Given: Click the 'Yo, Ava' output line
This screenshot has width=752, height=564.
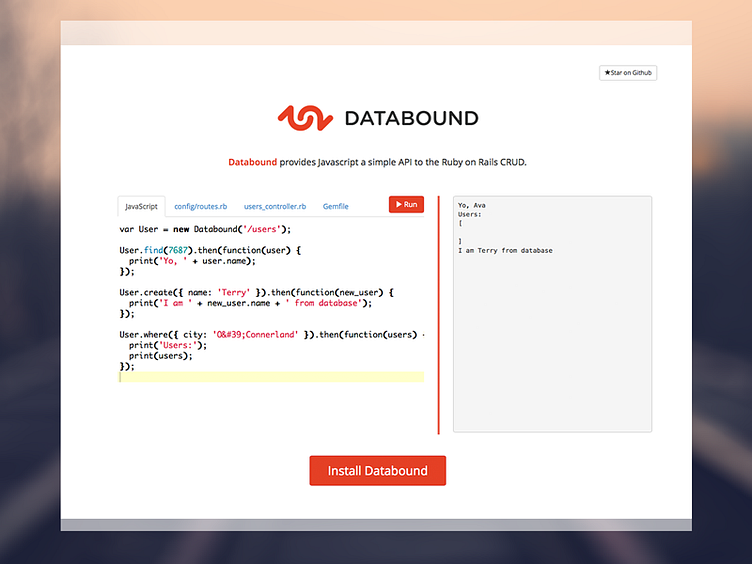Looking at the screenshot, I should [471, 205].
